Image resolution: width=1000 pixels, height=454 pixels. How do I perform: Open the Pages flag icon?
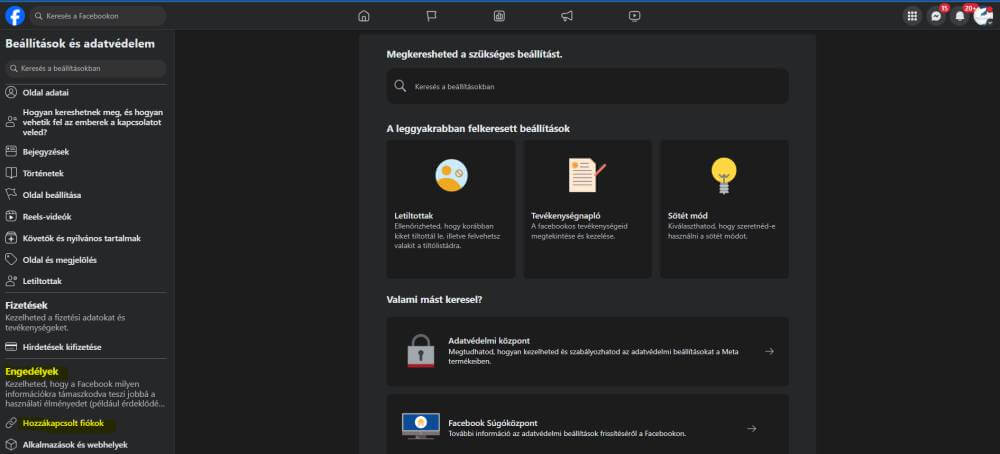pyautogui.click(x=432, y=17)
